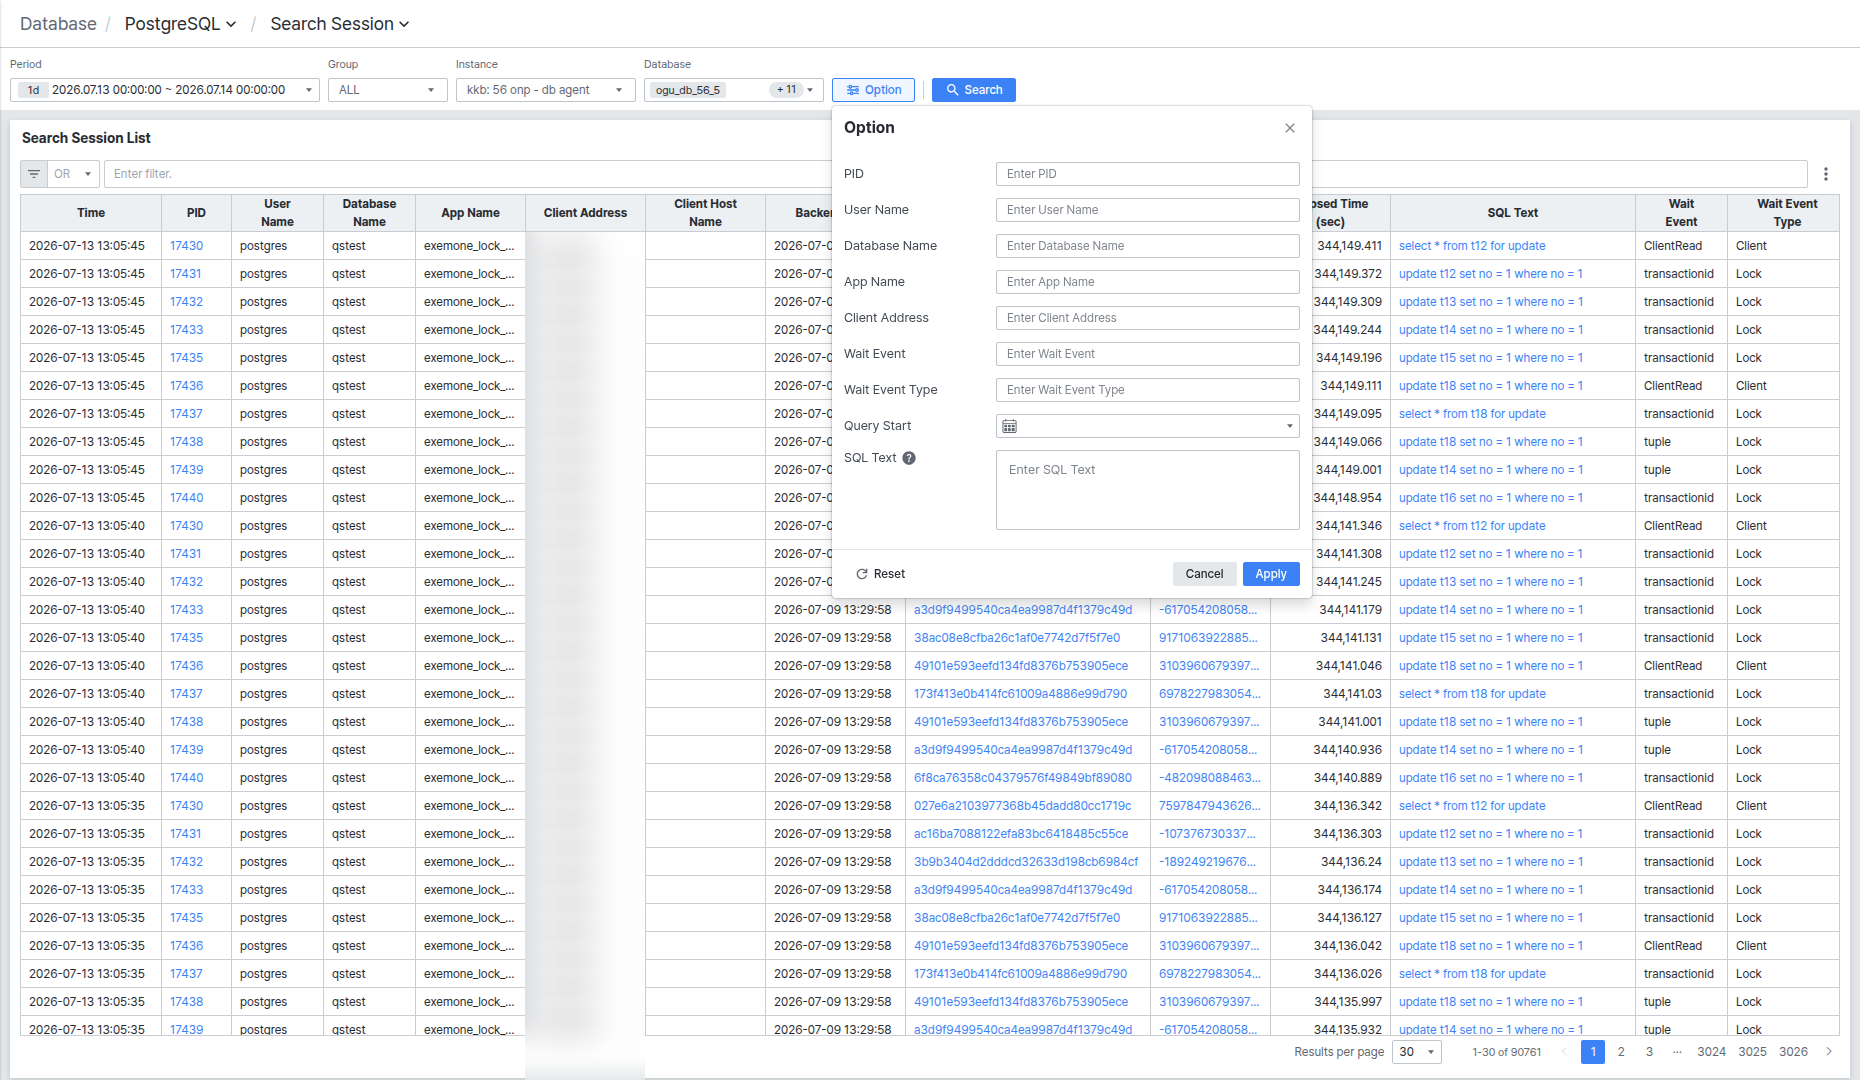Cancel the Option dialog
The width and height of the screenshot is (1860, 1080).
coord(1204,574)
